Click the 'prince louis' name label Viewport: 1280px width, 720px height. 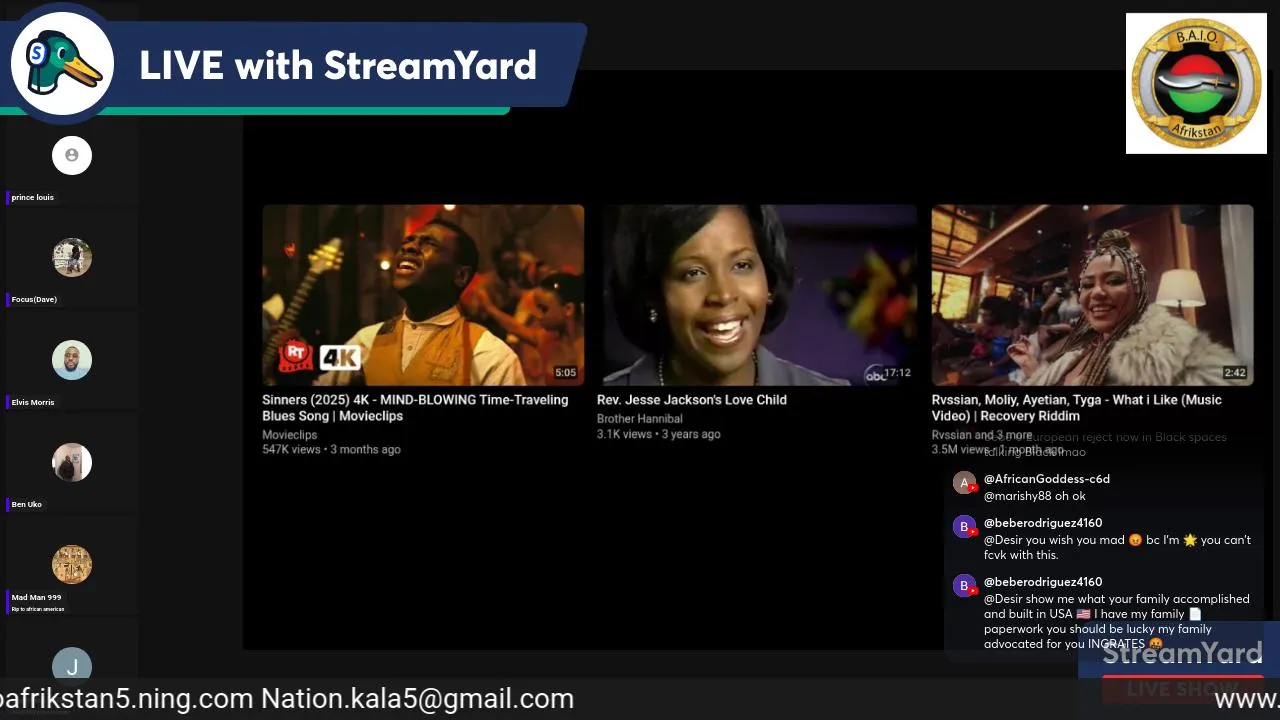click(x=33, y=198)
